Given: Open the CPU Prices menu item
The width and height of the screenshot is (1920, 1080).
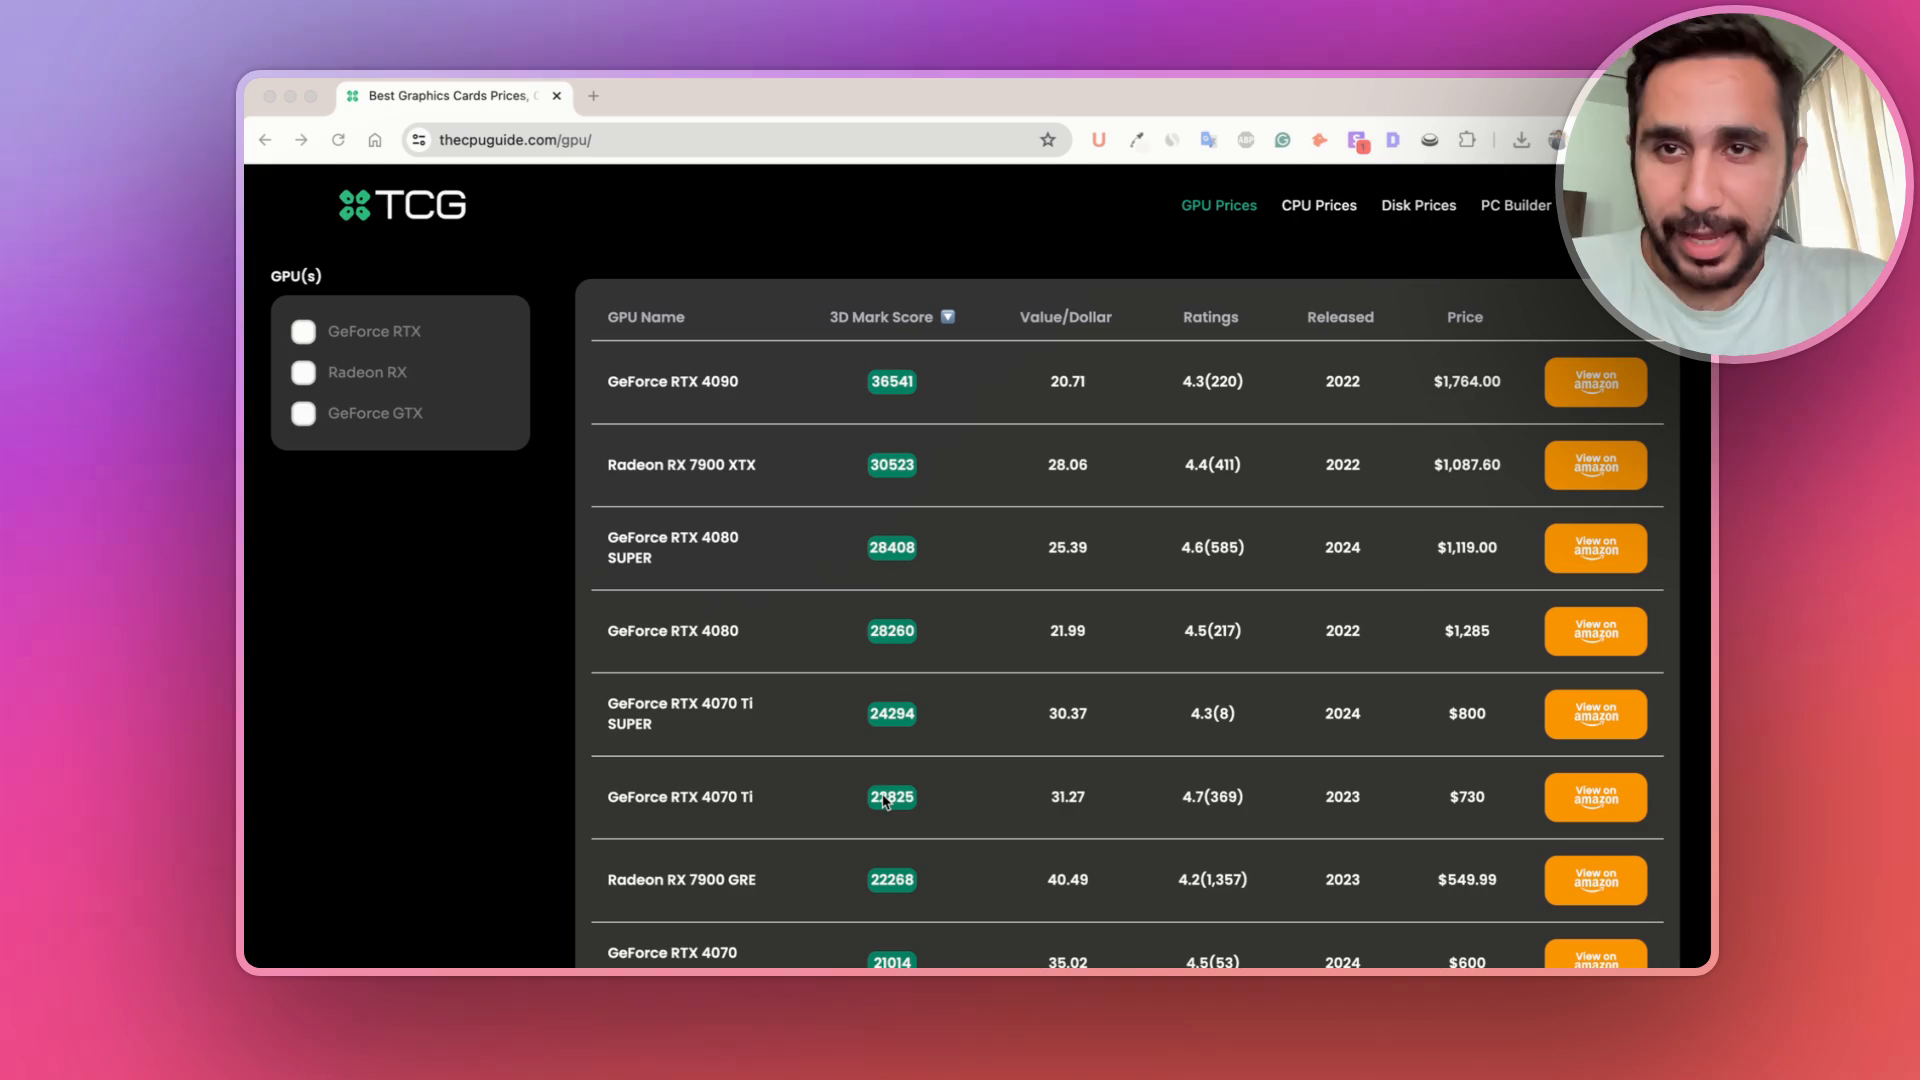Looking at the screenshot, I should pyautogui.click(x=1318, y=205).
